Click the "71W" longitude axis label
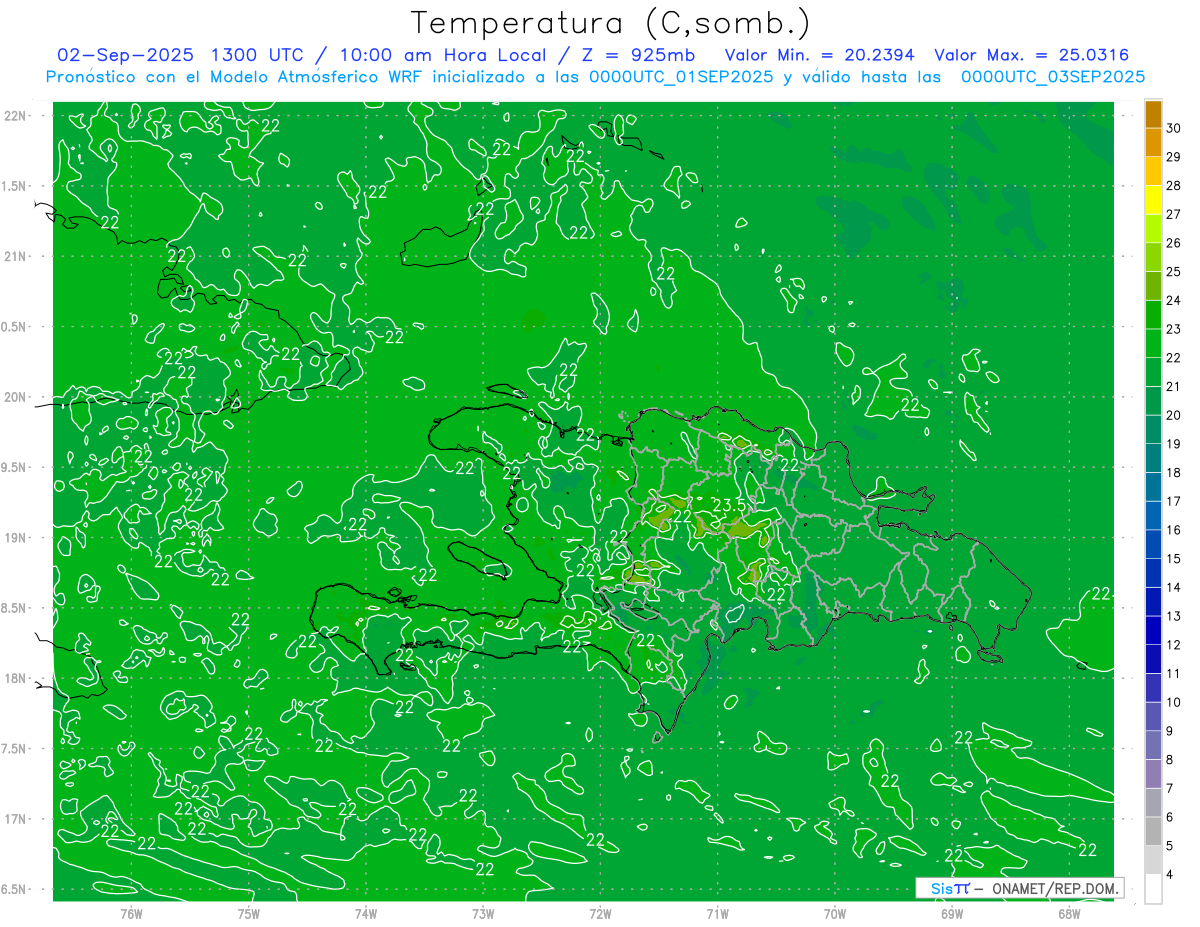Image resolution: width=1200 pixels, height=927 pixels. pyautogui.click(x=717, y=913)
